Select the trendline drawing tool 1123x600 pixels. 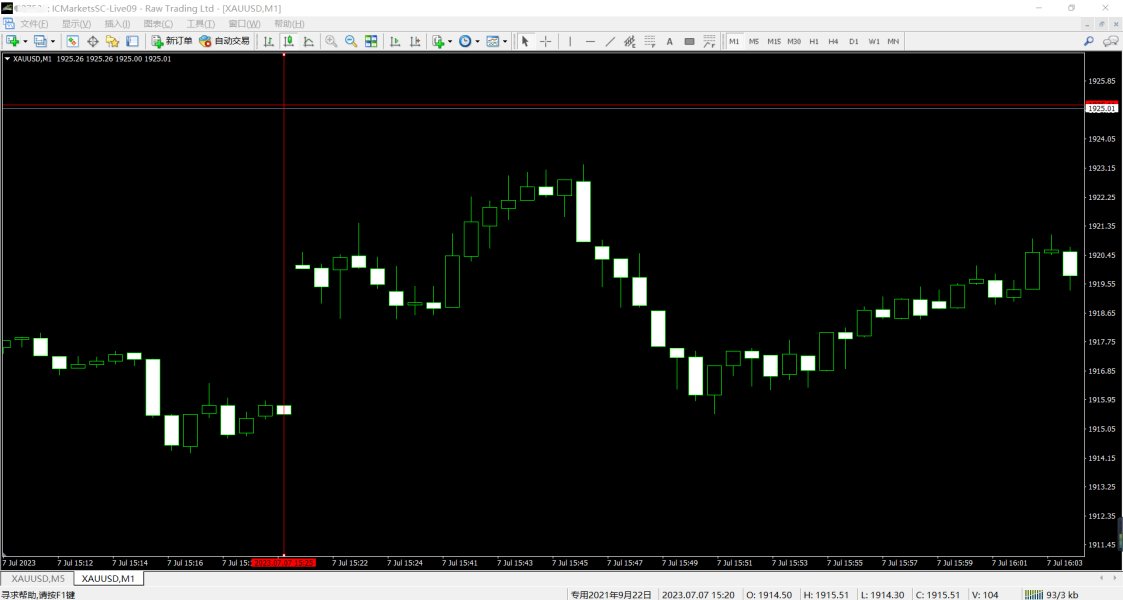pyautogui.click(x=610, y=42)
